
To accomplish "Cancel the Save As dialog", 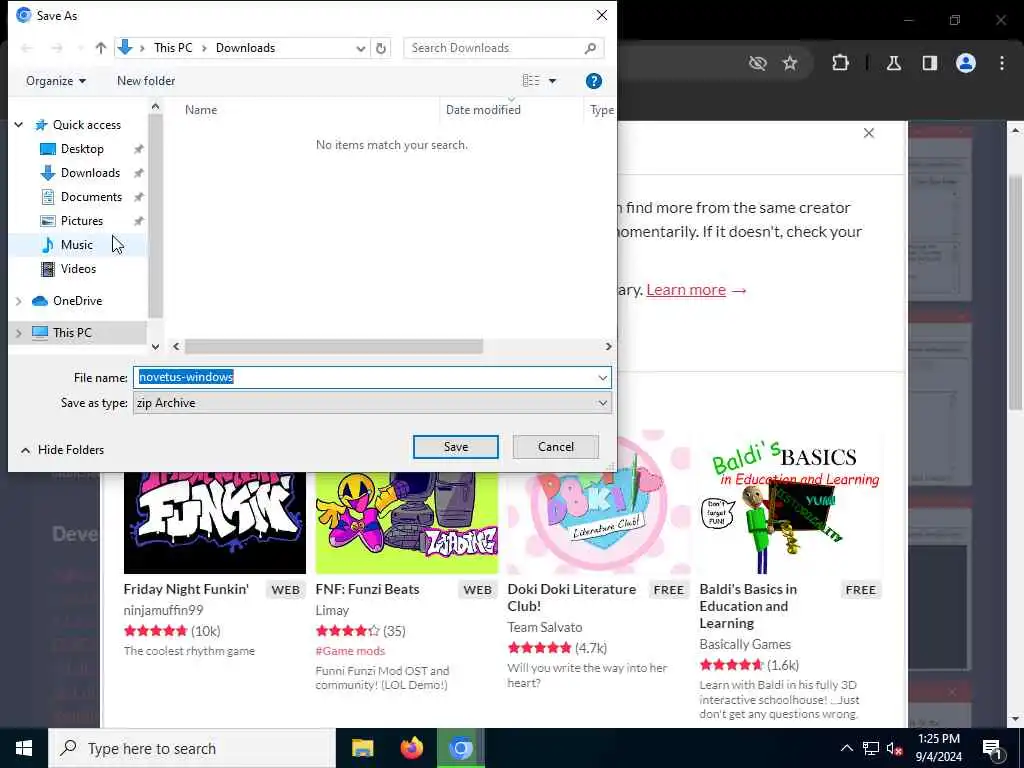I will (x=556, y=447).
